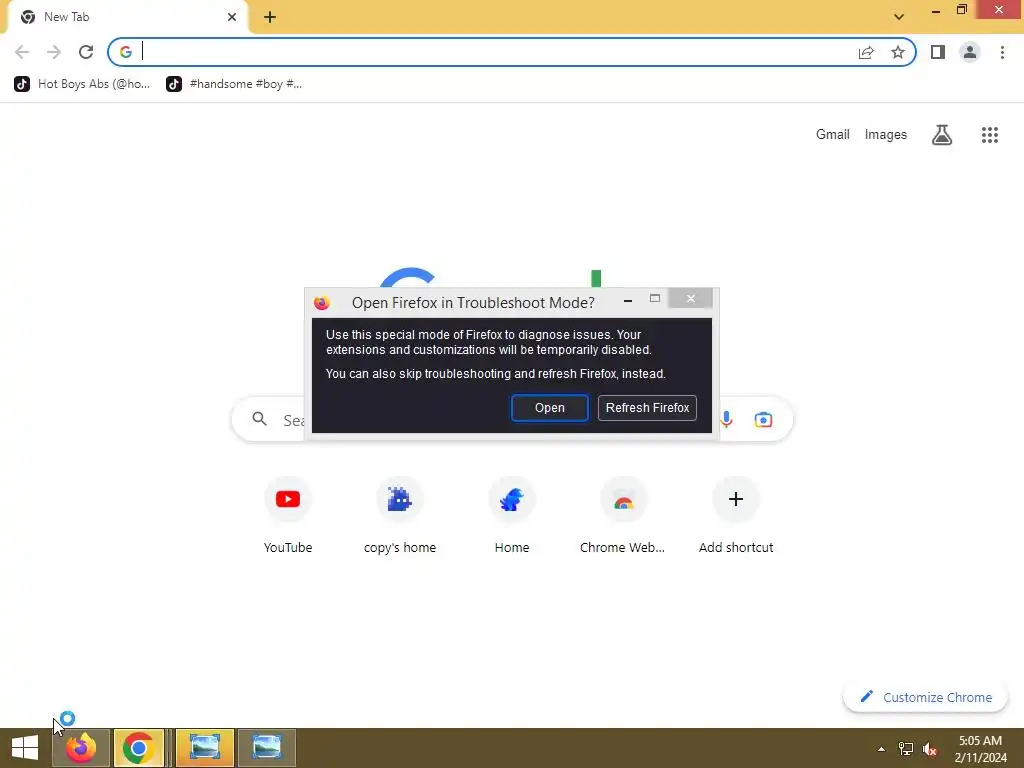Close the New Tab tab
The width and height of the screenshot is (1024, 768).
[x=232, y=17]
